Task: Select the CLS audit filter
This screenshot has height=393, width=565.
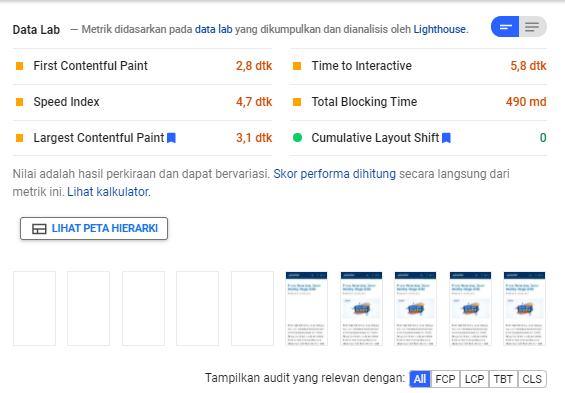Action: pos(532,379)
